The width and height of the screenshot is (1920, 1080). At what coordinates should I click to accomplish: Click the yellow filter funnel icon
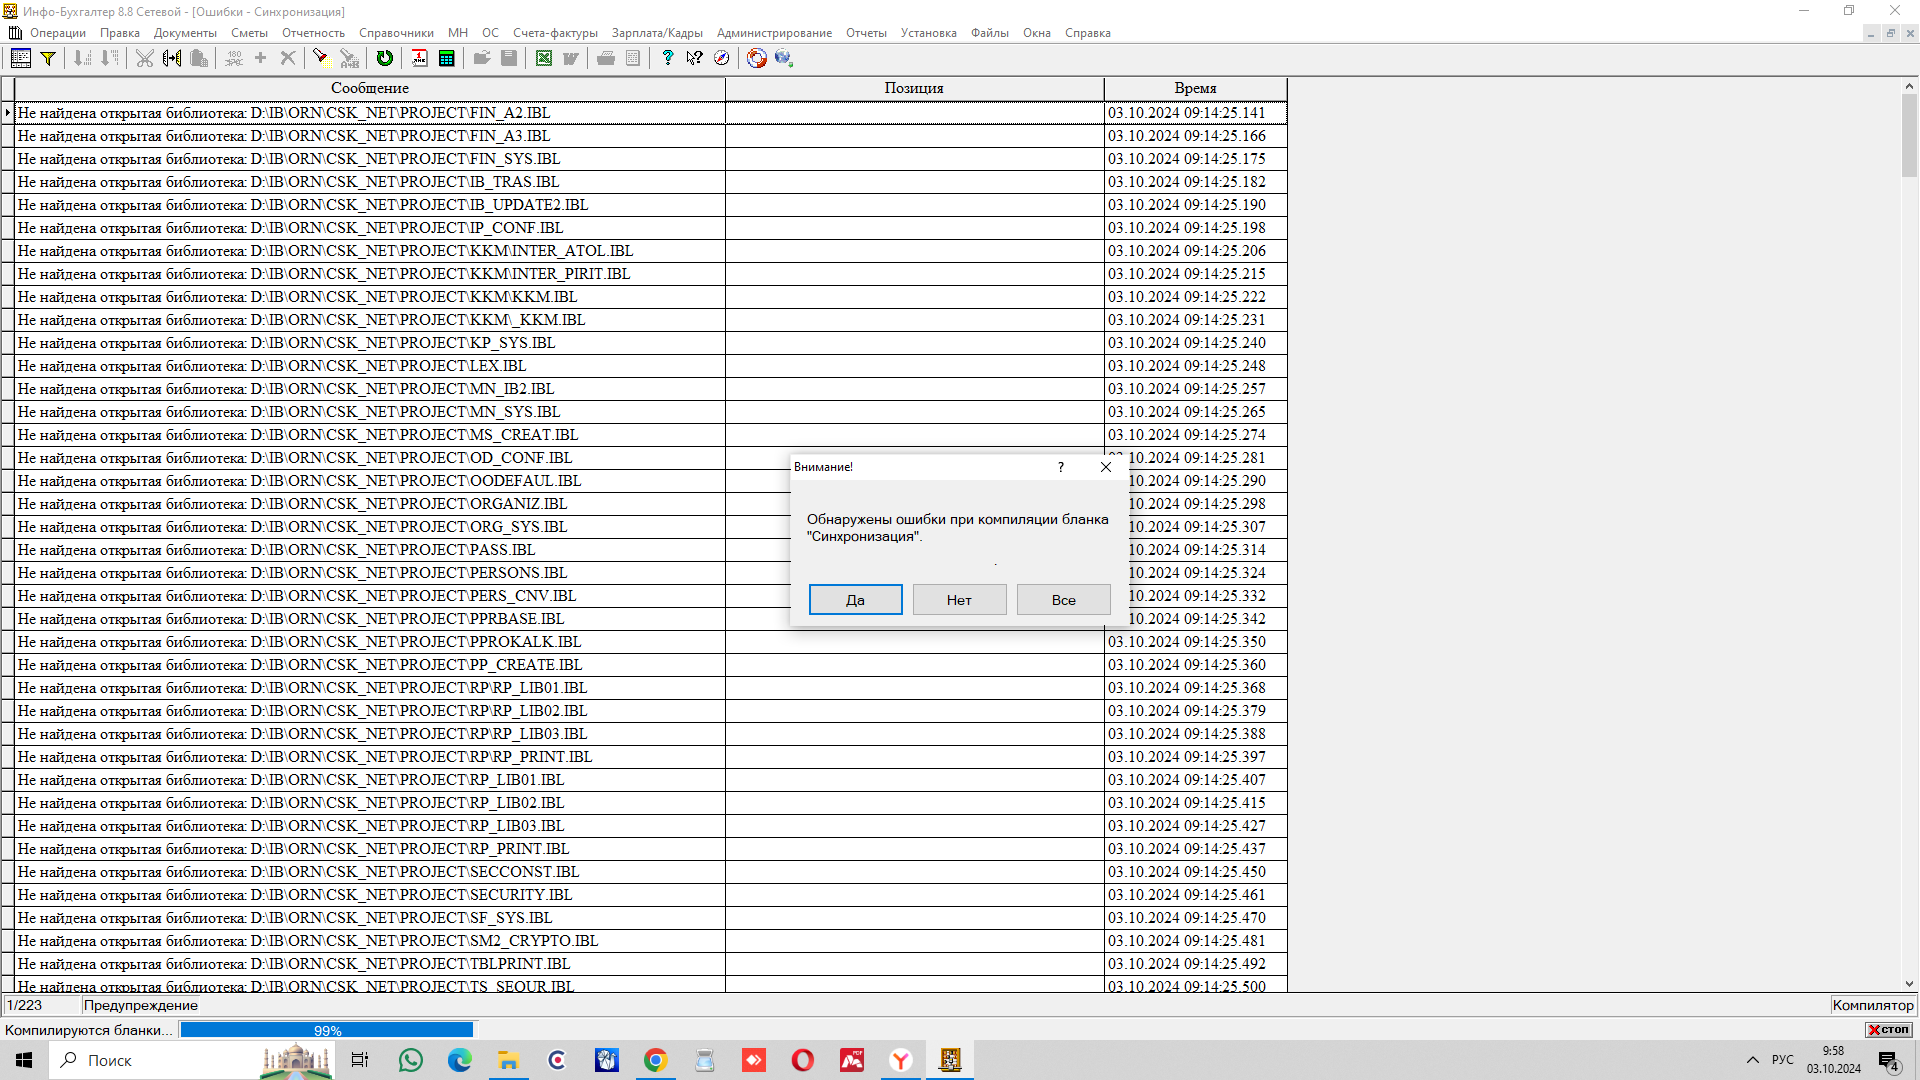pos(48,58)
